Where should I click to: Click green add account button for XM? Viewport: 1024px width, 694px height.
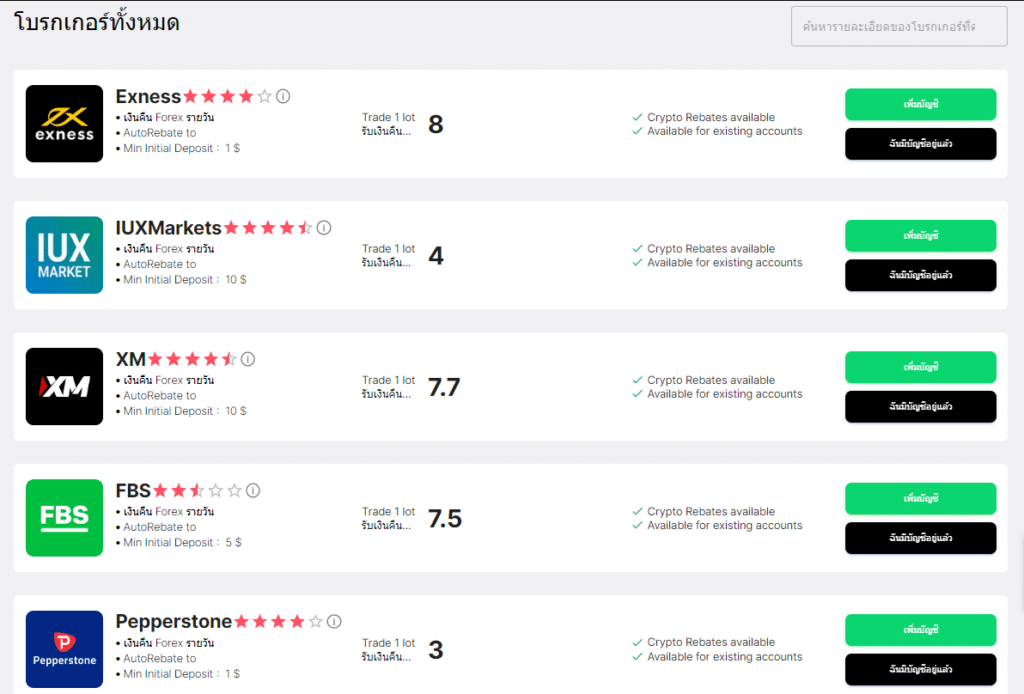click(x=920, y=367)
